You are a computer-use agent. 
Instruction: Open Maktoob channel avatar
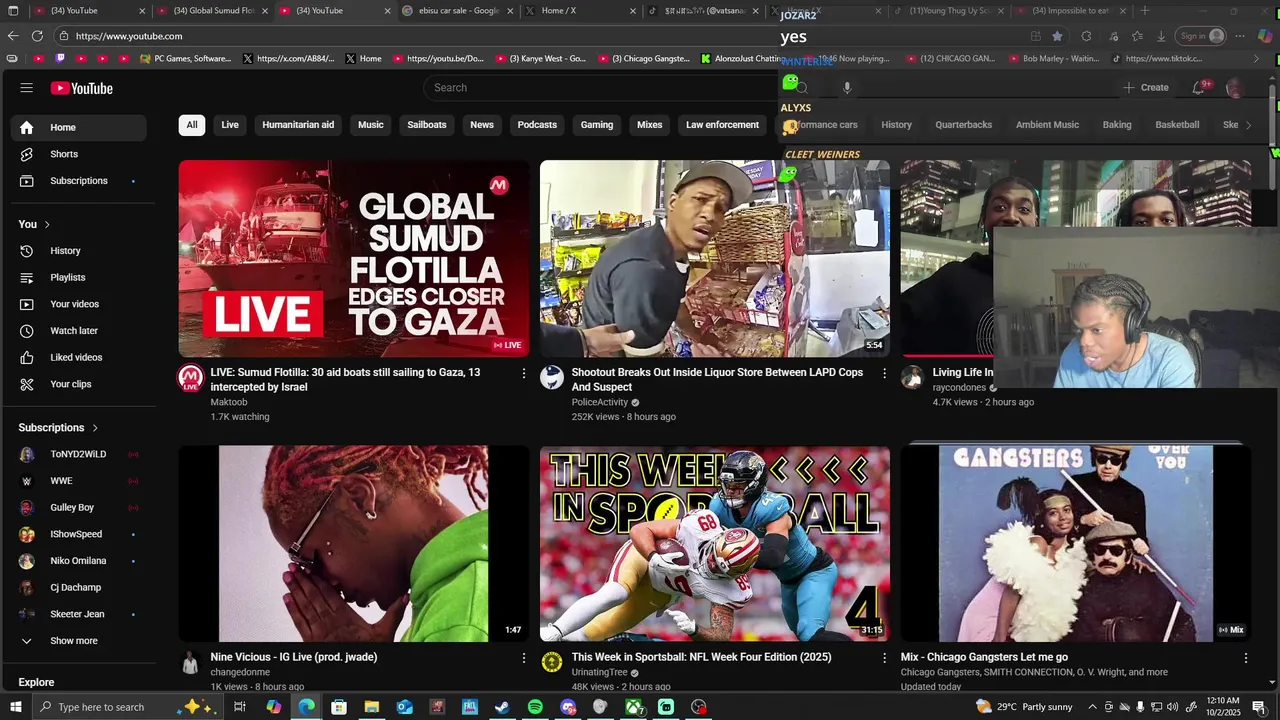[x=190, y=378]
